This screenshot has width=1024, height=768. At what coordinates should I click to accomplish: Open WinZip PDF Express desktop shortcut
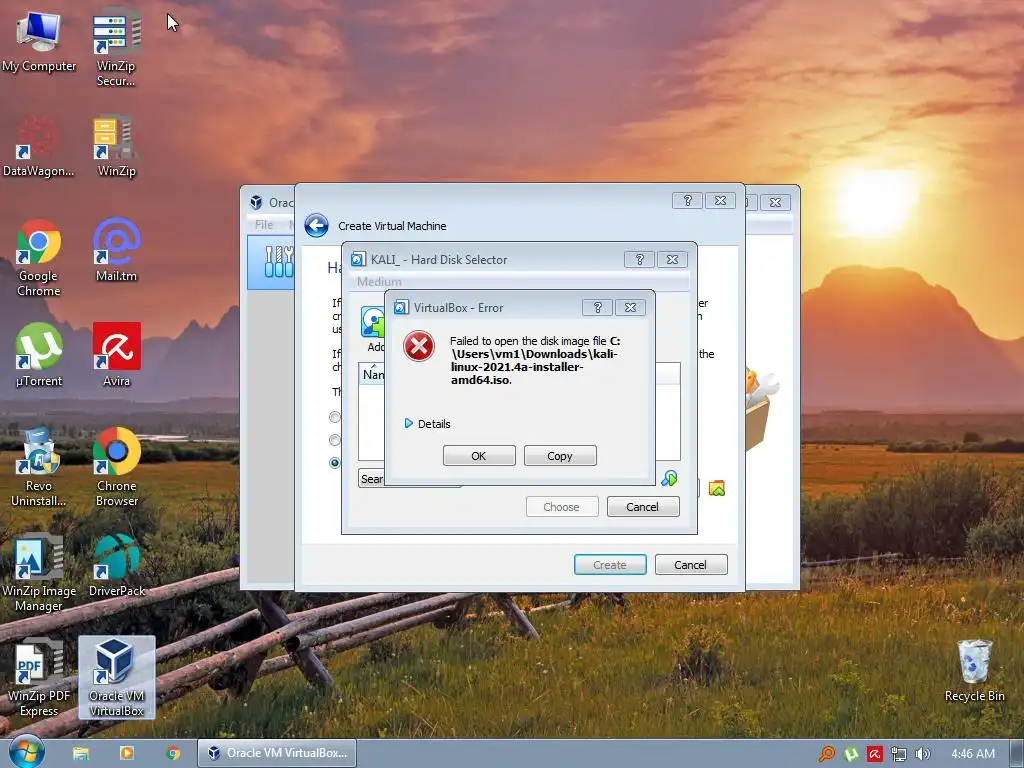39,679
